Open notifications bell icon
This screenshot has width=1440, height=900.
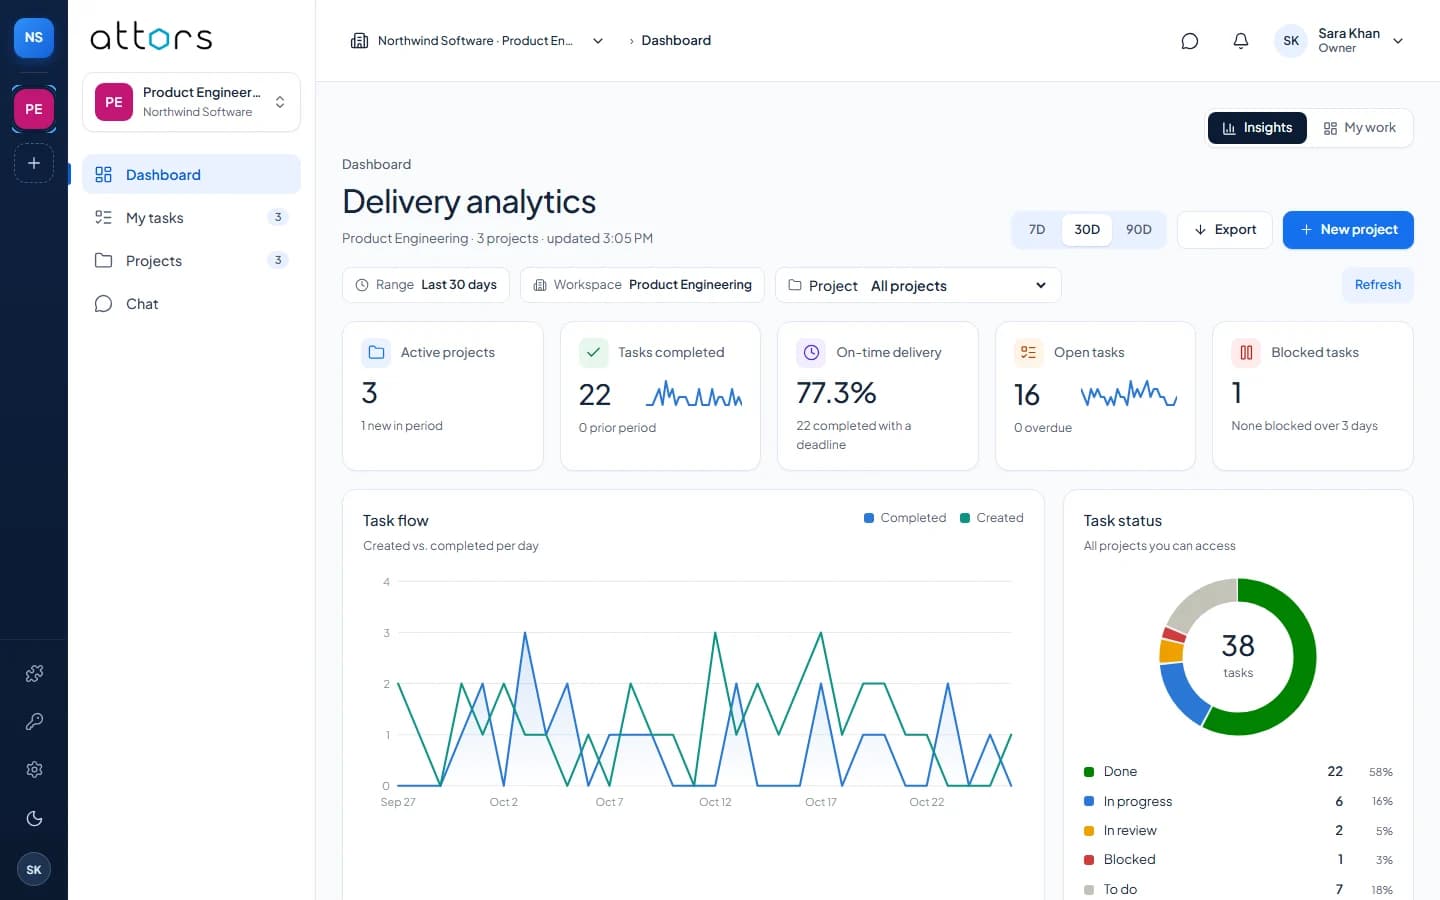[1240, 41]
